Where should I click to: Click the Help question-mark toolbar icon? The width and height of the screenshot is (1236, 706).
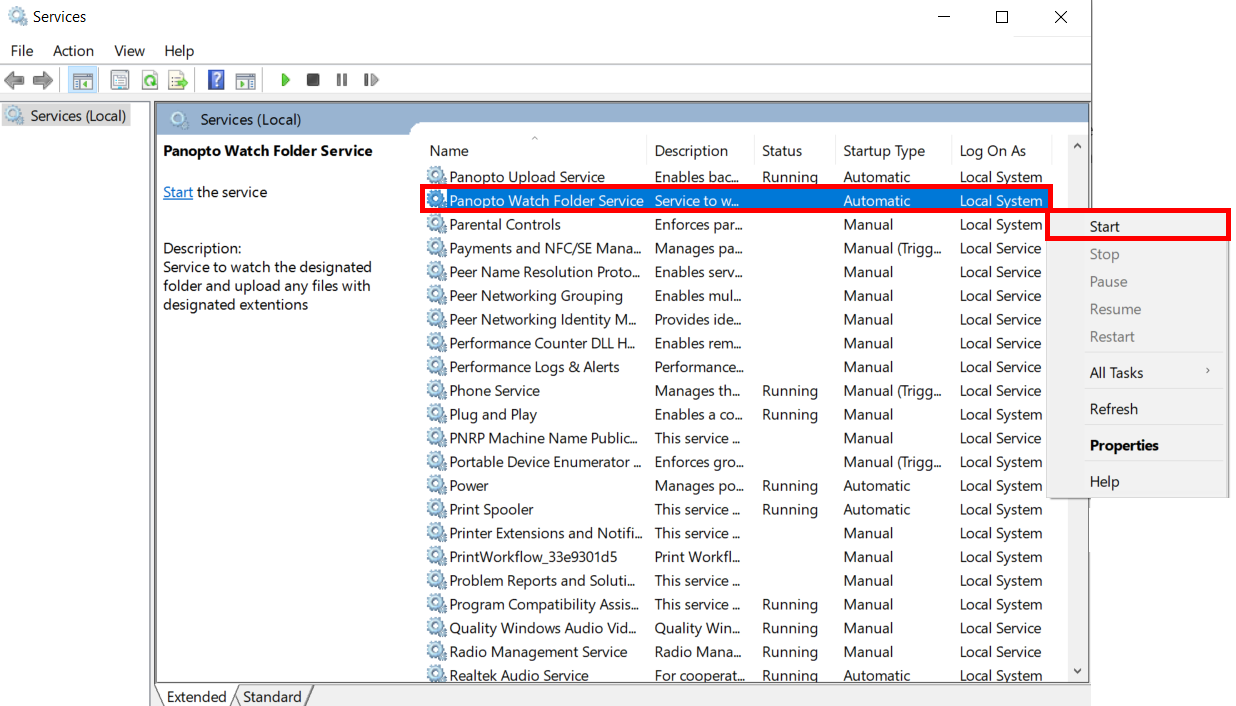pyautogui.click(x=216, y=80)
